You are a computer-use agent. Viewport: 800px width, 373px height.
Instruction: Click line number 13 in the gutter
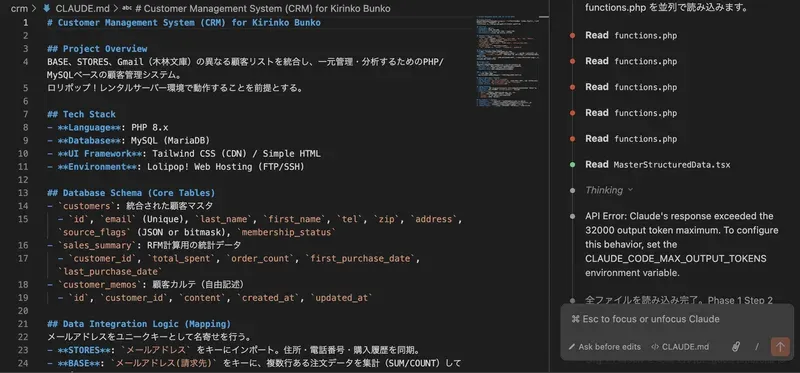[x=23, y=193]
